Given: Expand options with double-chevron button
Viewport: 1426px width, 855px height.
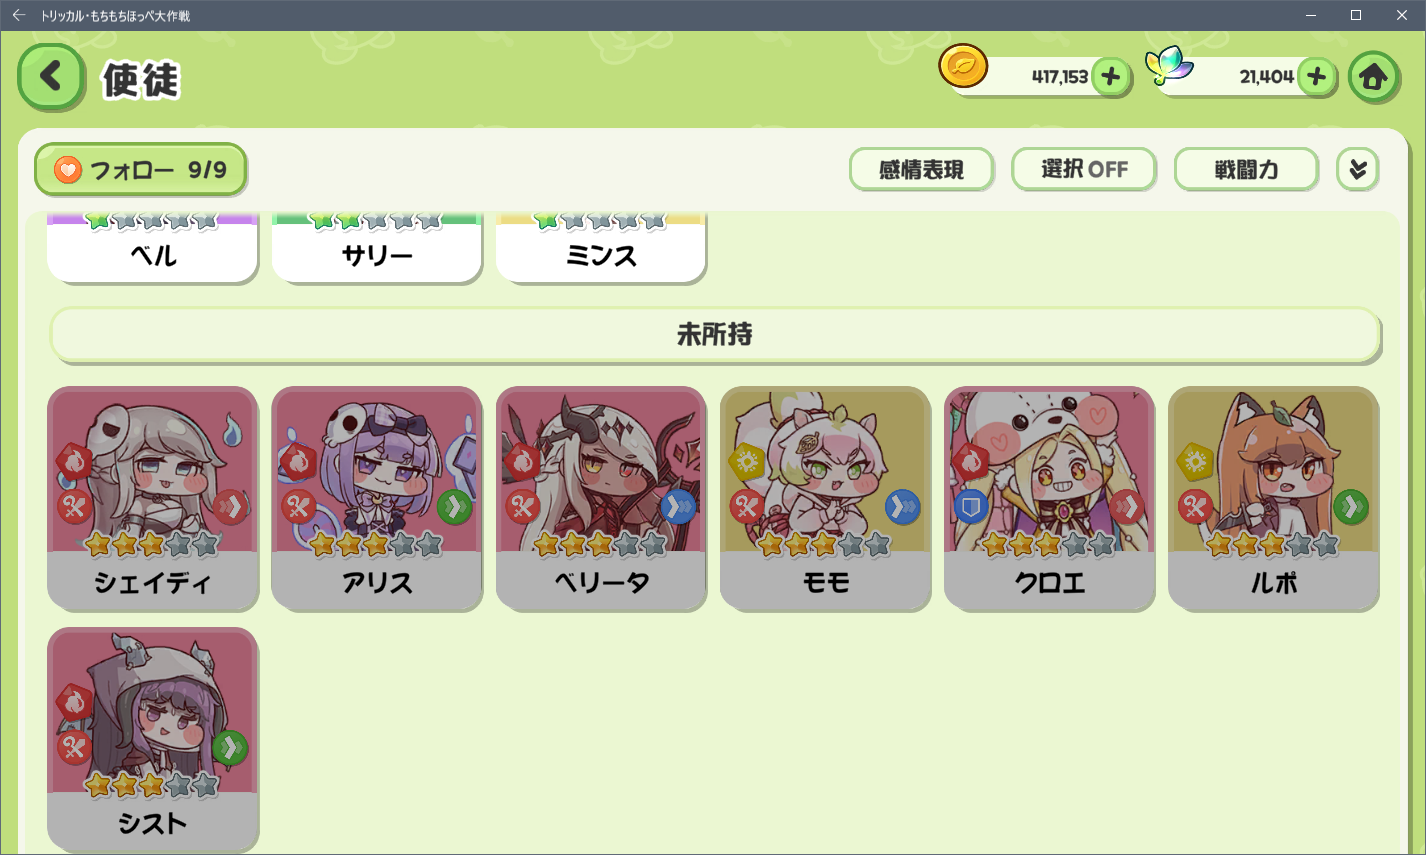Looking at the screenshot, I should pos(1358,170).
